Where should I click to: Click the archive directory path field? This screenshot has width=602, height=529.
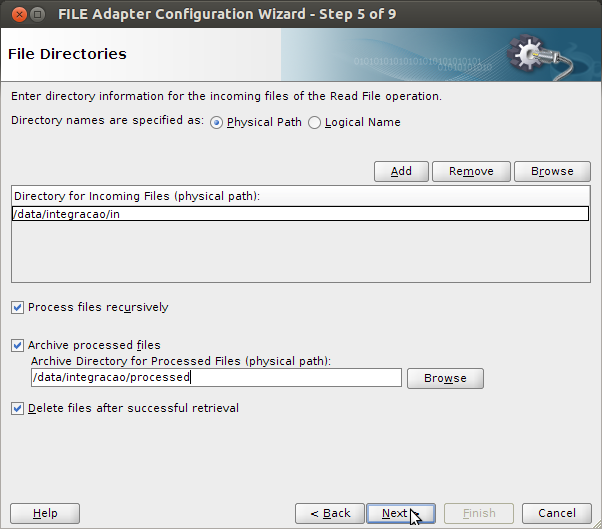click(216, 378)
